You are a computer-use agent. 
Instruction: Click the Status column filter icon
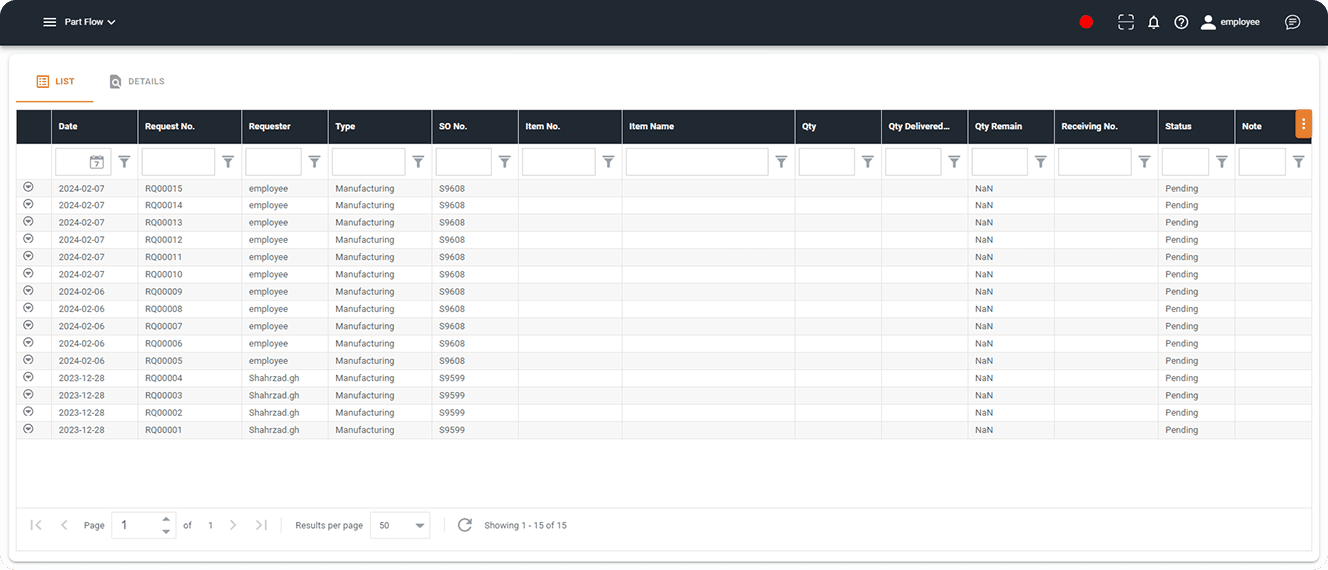[x=1221, y=162]
